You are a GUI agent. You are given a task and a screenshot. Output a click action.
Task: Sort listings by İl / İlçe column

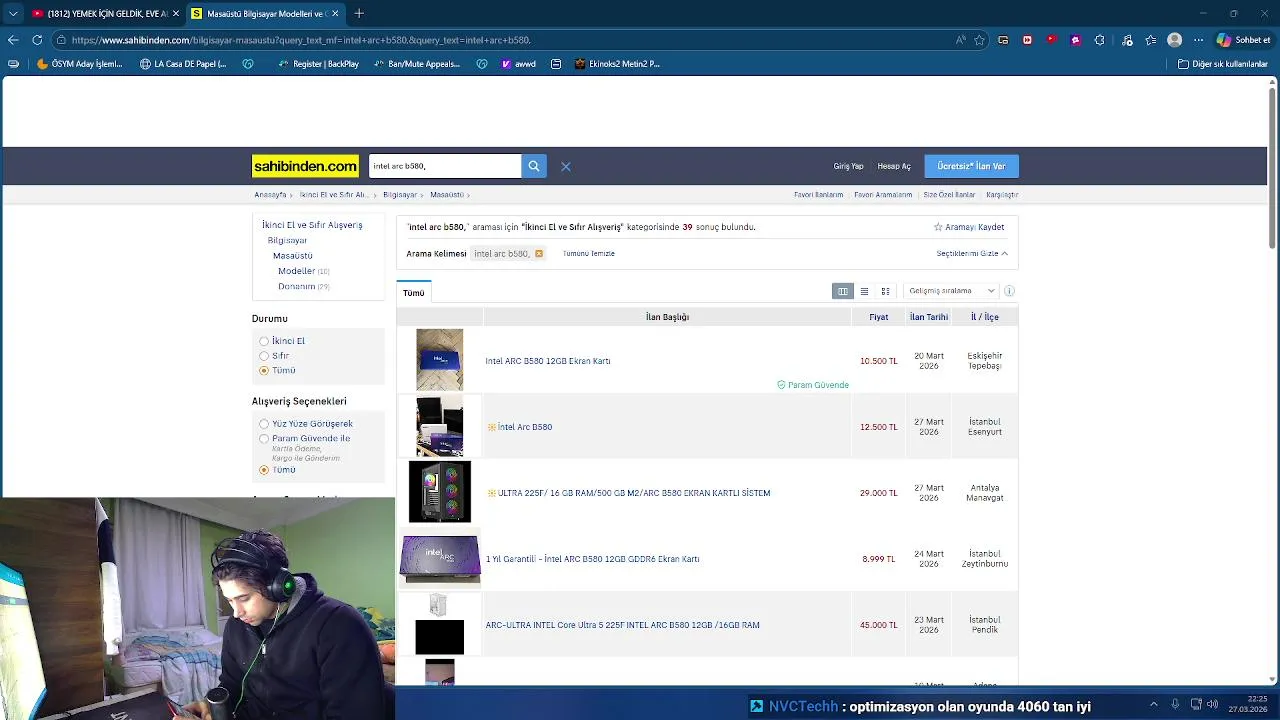pyautogui.click(x=985, y=317)
